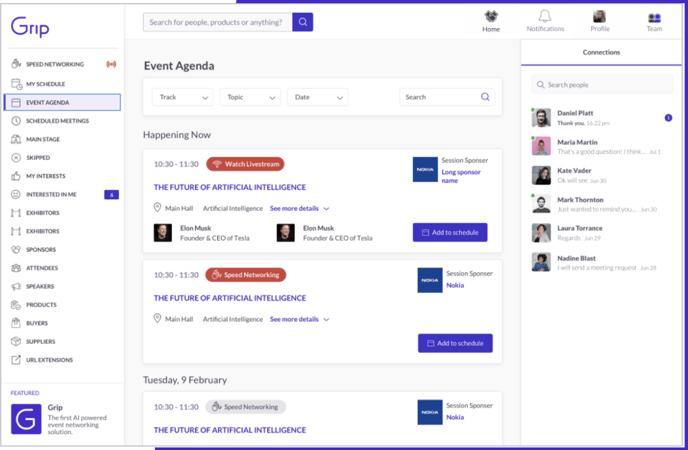The width and height of the screenshot is (688, 450).
Task: Open conversation with Mark Thornton
Action: 602,204
